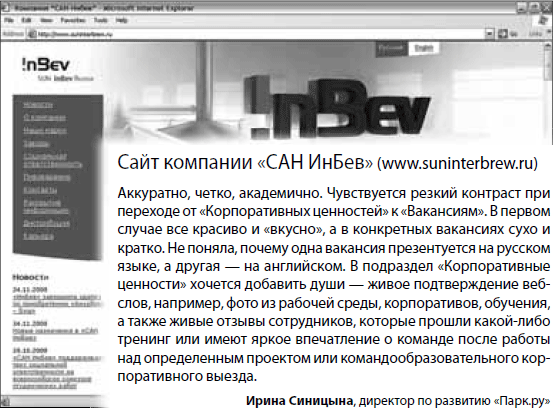Click the large InBev banner logo

(338, 107)
